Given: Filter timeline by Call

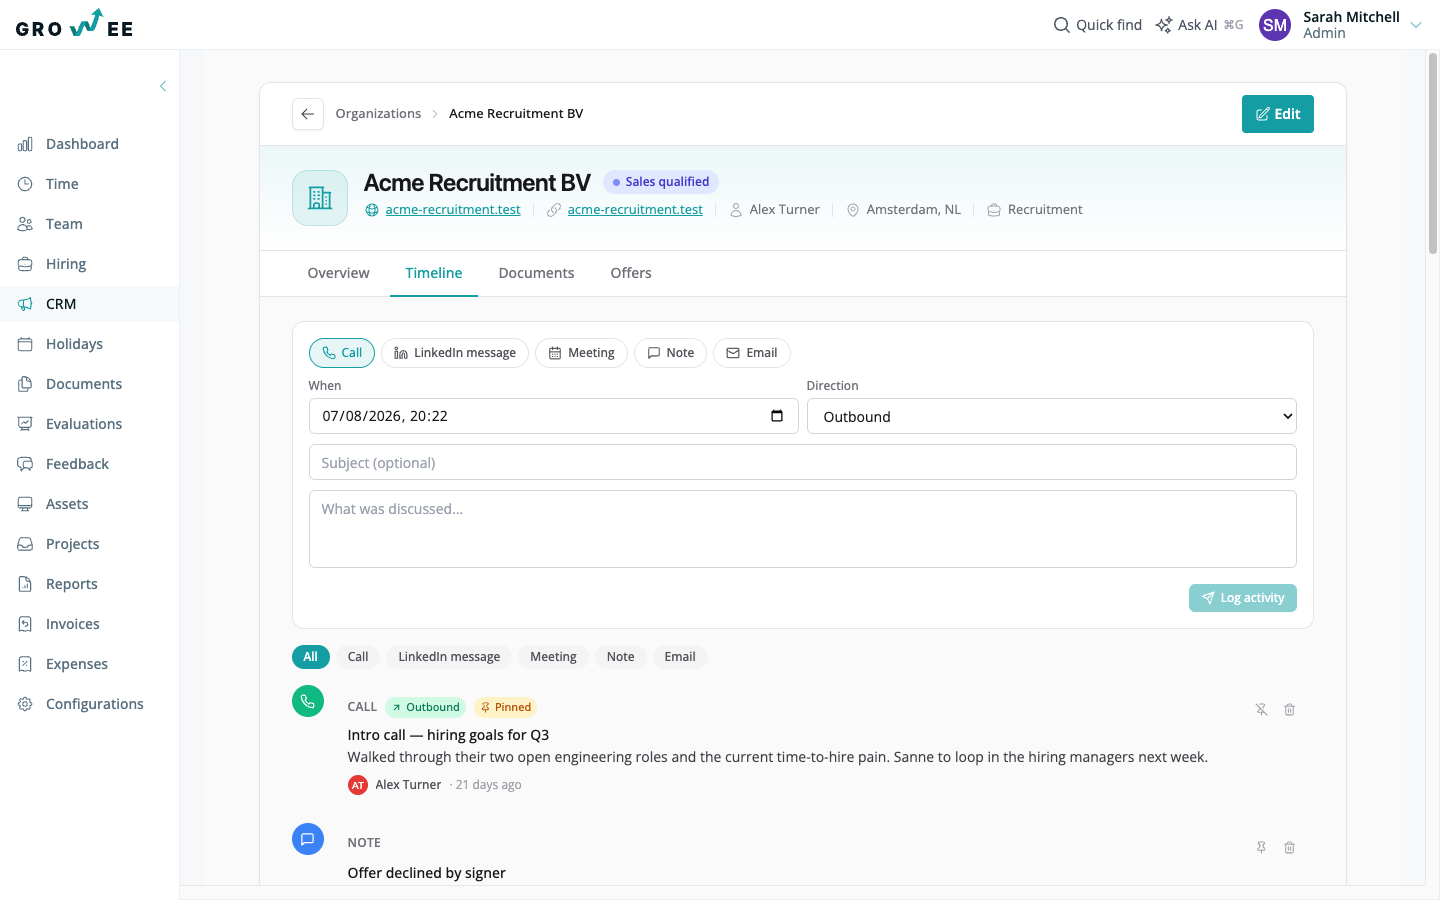Looking at the screenshot, I should click(358, 657).
